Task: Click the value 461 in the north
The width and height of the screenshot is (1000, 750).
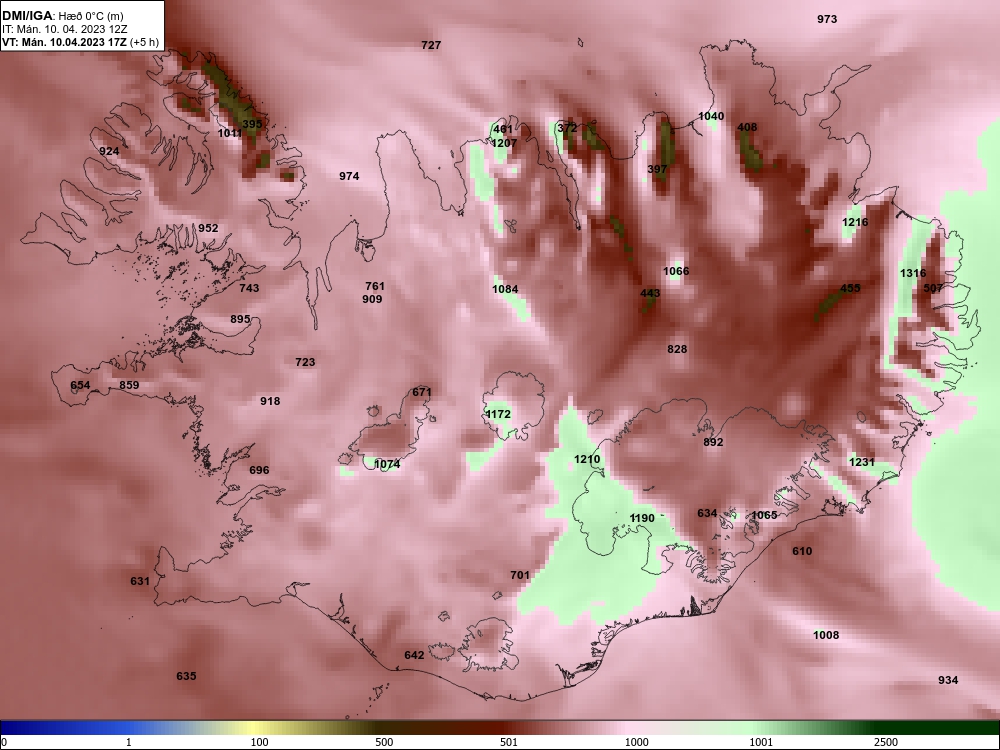Action: 503,130
